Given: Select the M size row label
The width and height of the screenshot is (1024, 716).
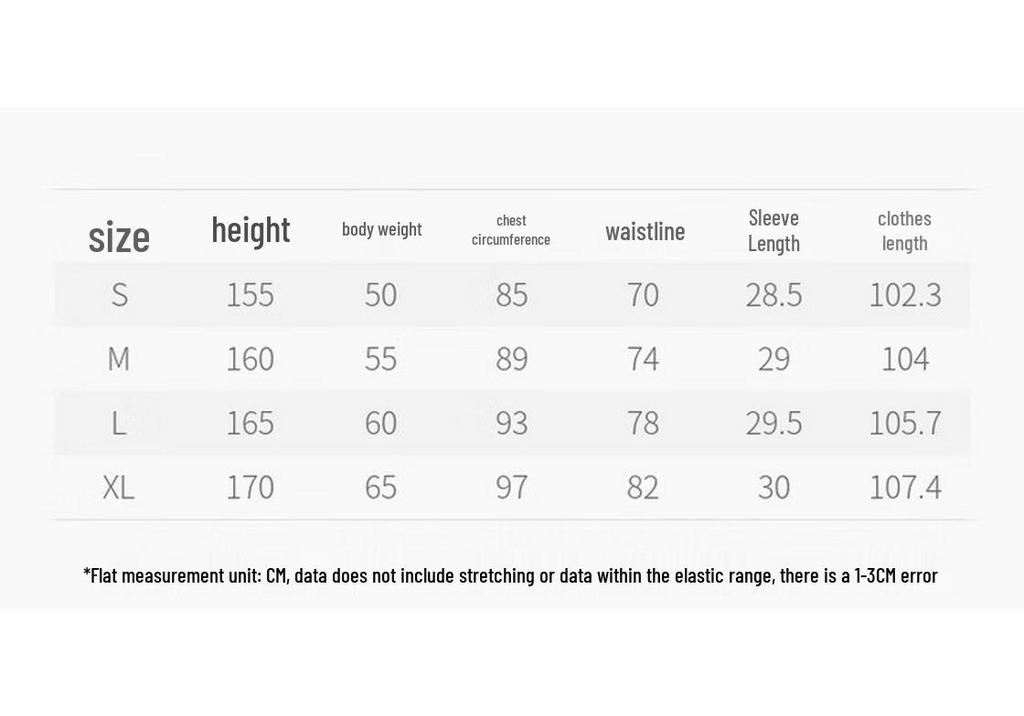Looking at the screenshot, I should (119, 359).
